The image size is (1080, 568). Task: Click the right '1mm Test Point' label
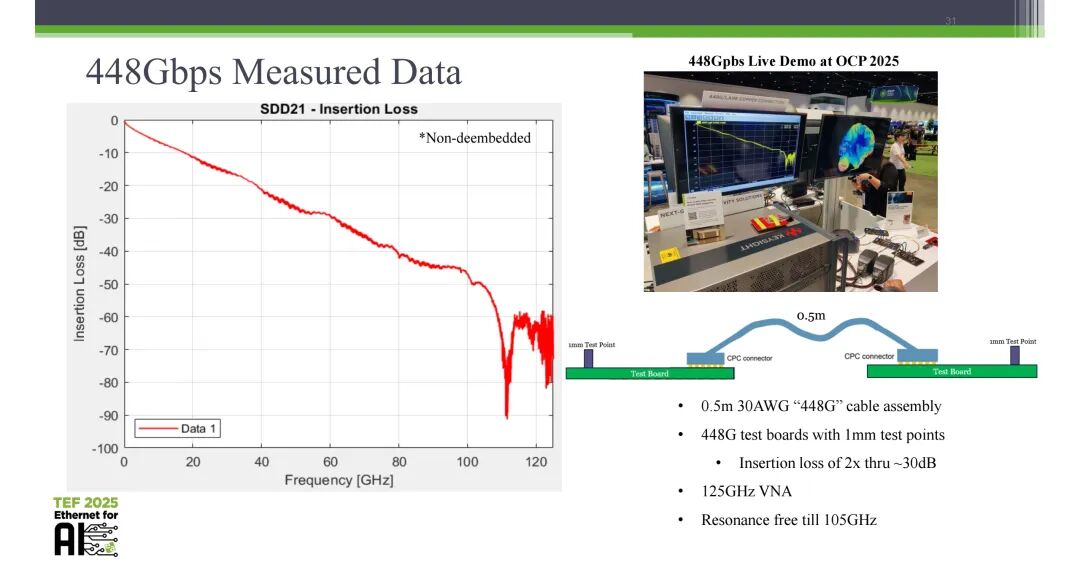tap(1012, 341)
